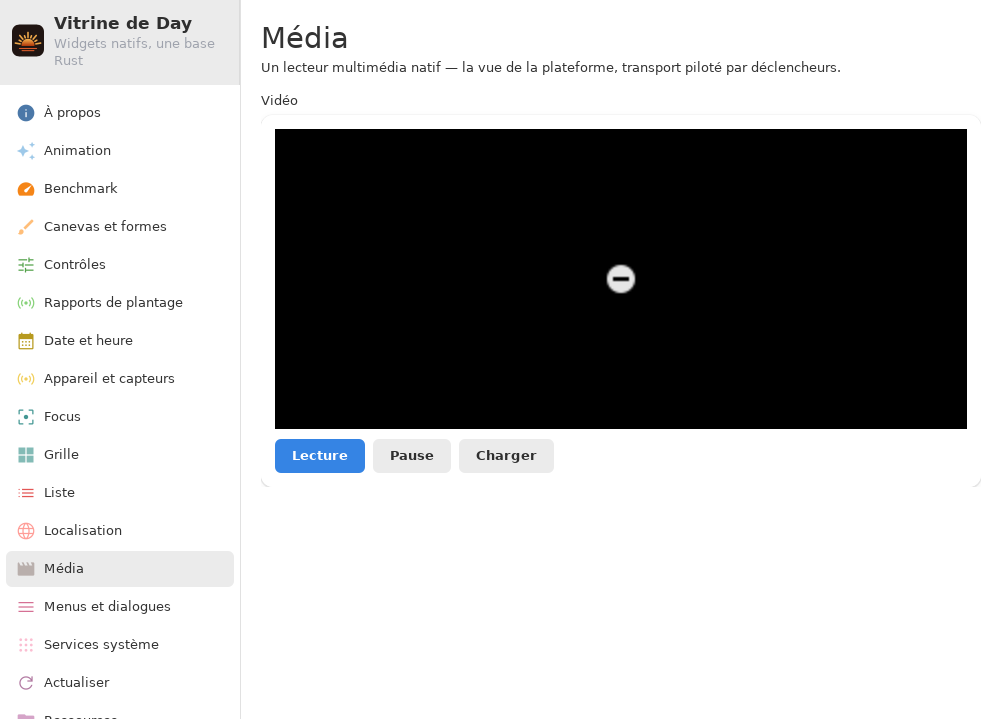The image size is (981, 719).
Task: Select the Animation sparkles icon
Action: click(26, 151)
